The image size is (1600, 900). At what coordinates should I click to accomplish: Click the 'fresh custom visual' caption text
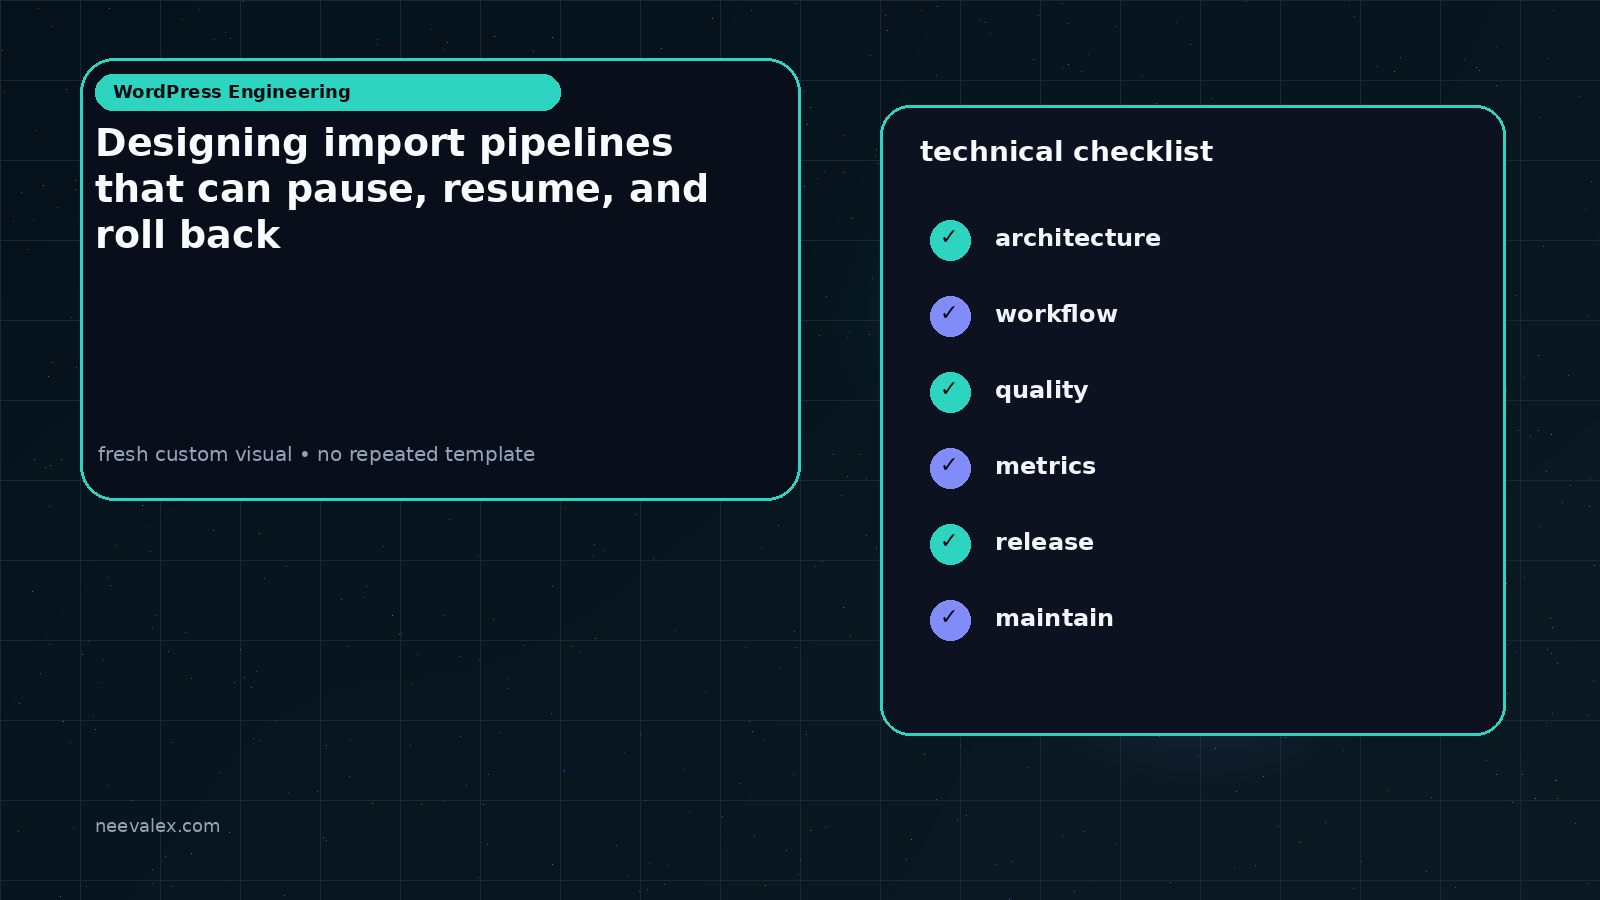[x=316, y=454]
